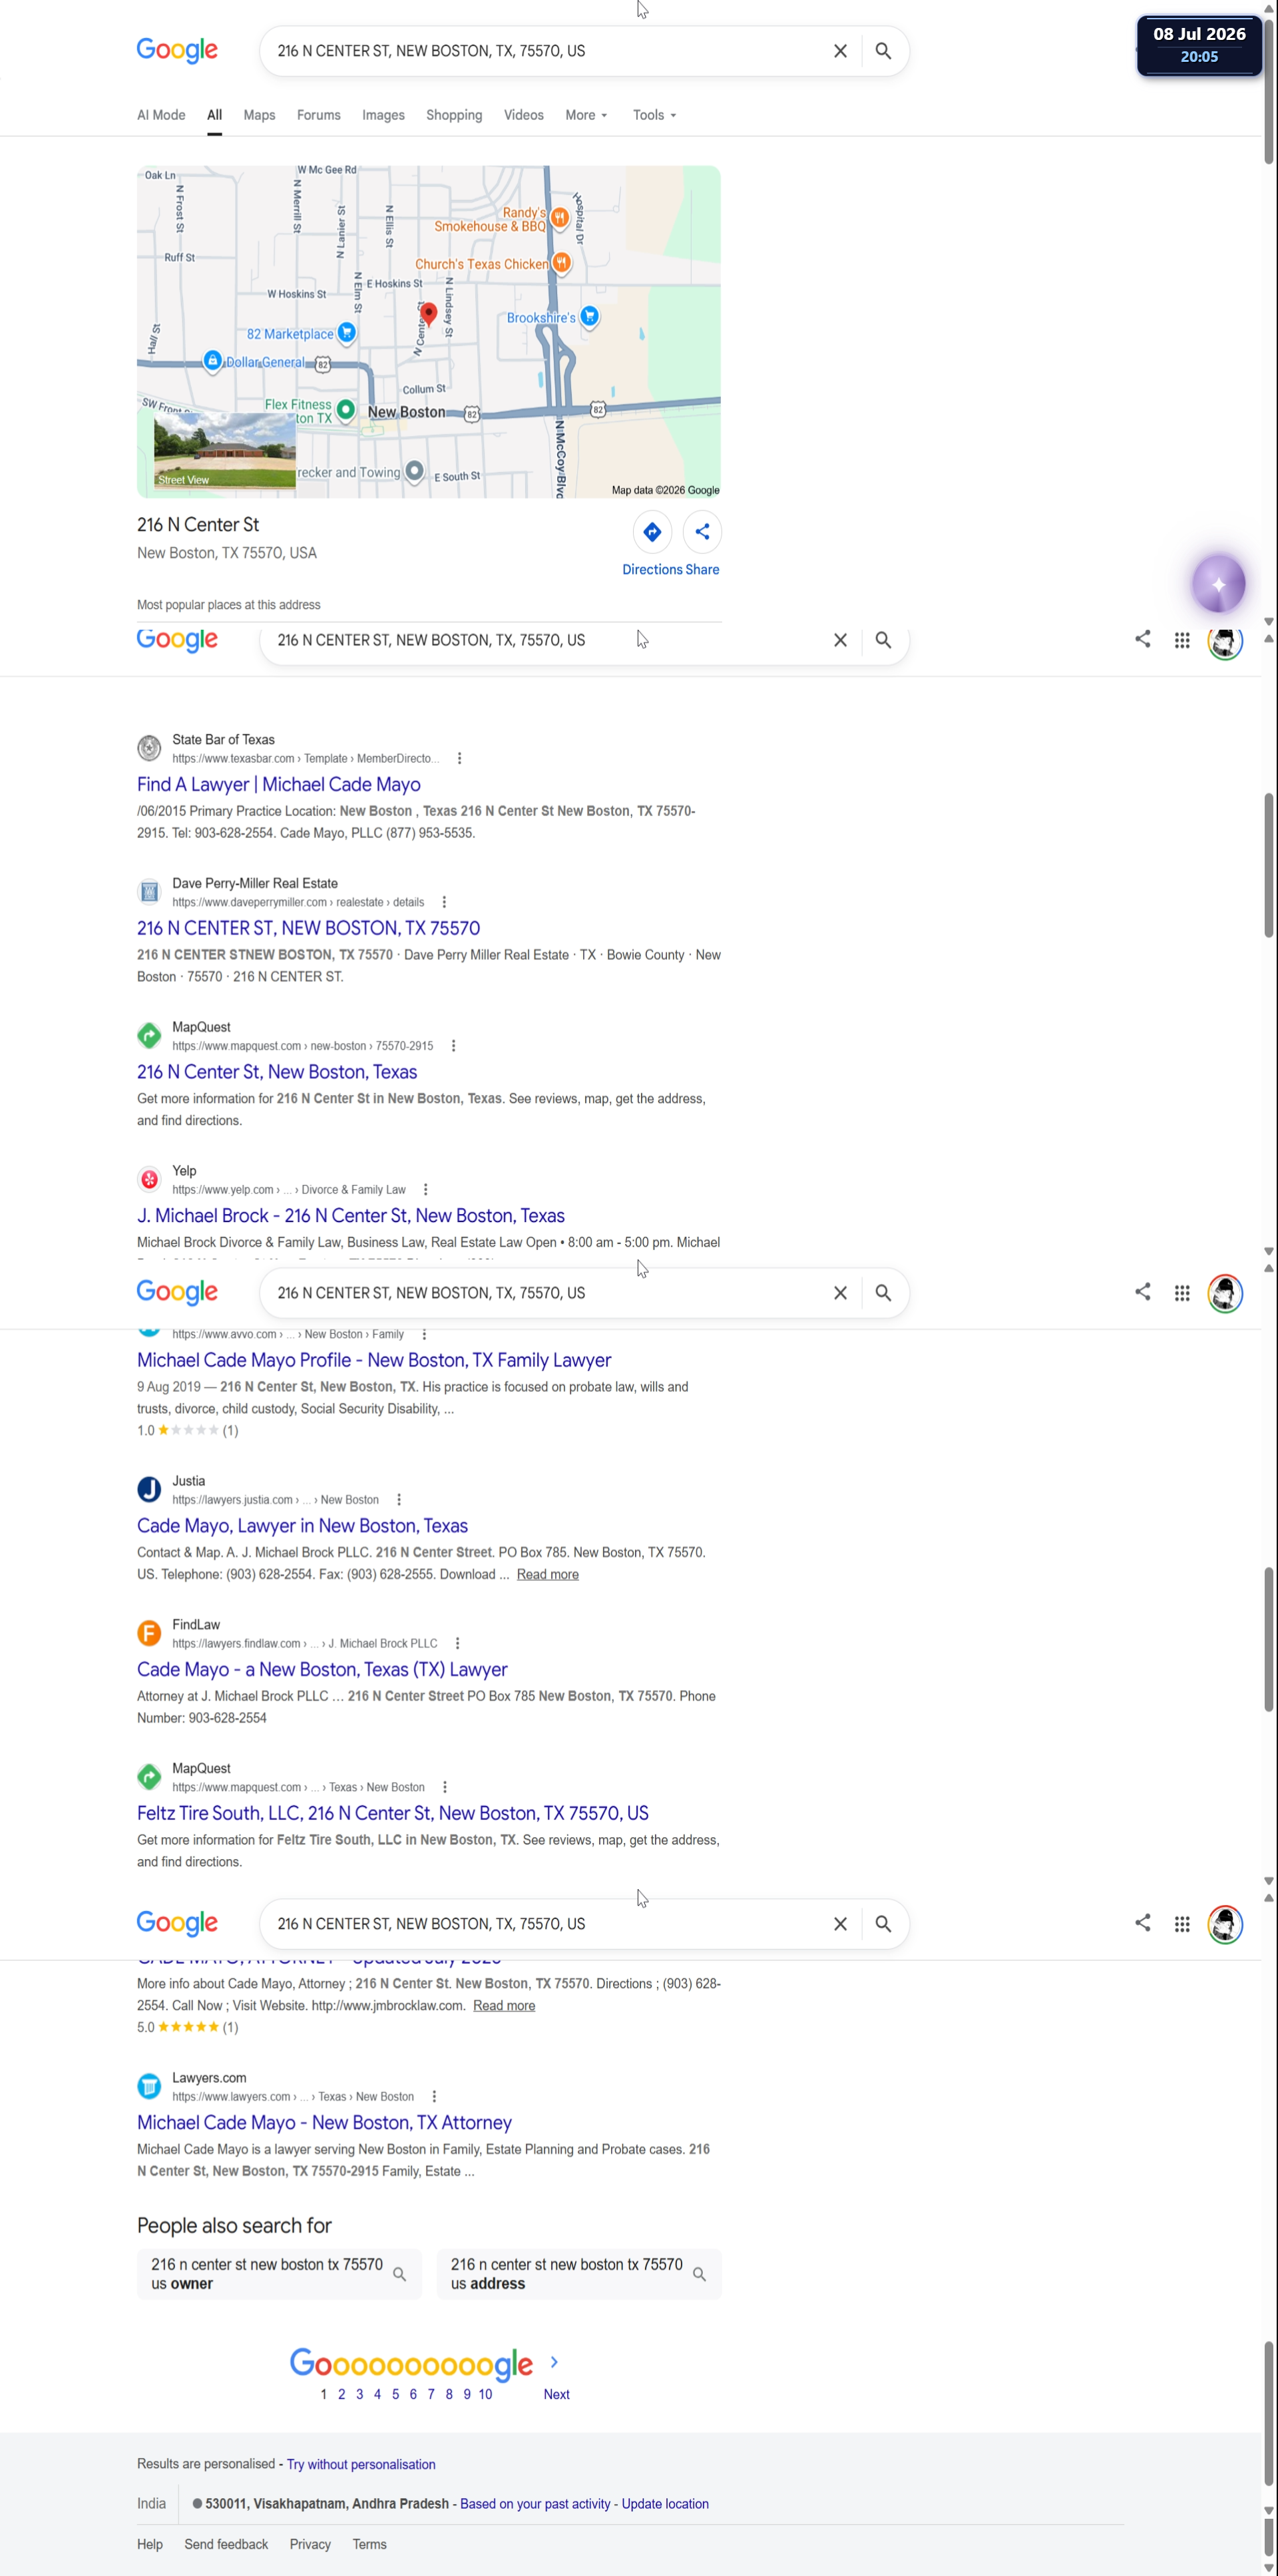Open '216 N Center St, New Boston, Texas' MapQuest link

pos(277,1072)
